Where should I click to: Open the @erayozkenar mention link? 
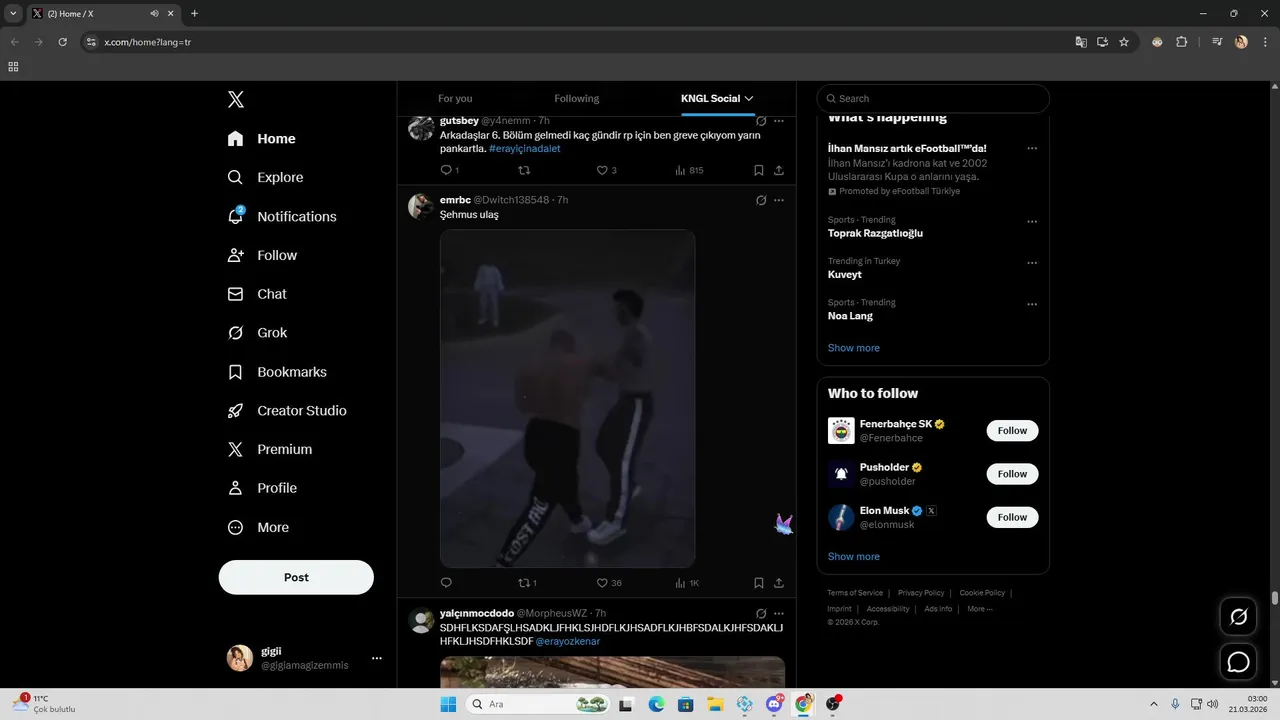click(x=568, y=641)
